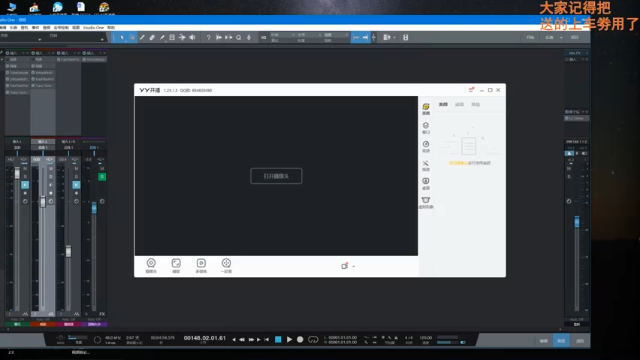This screenshot has width=640, height=360.
Task: Click the question mark help icon in toolbar
Action: tap(209, 38)
